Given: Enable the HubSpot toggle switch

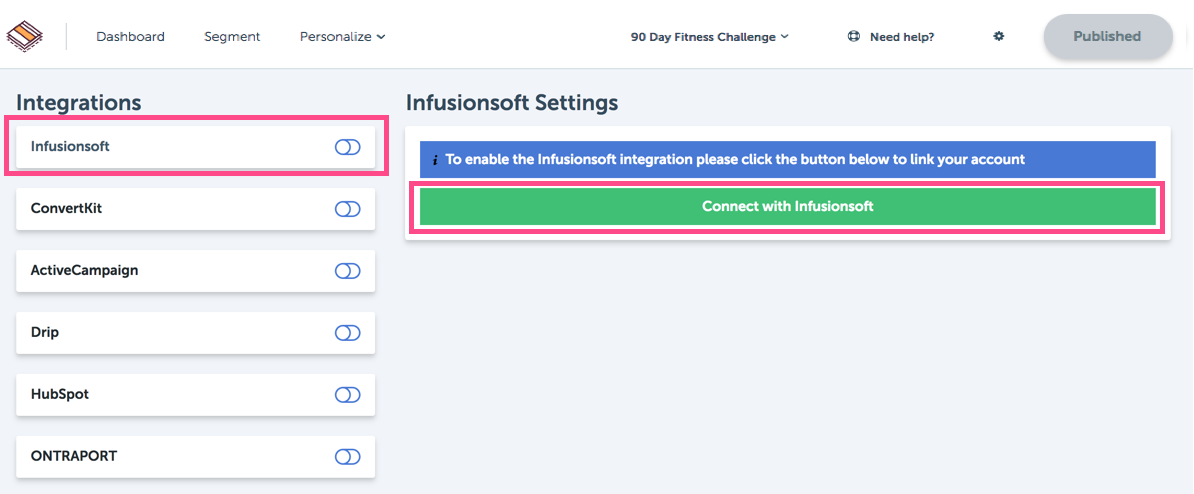Looking at the screenshot, I should click(347, 394).
